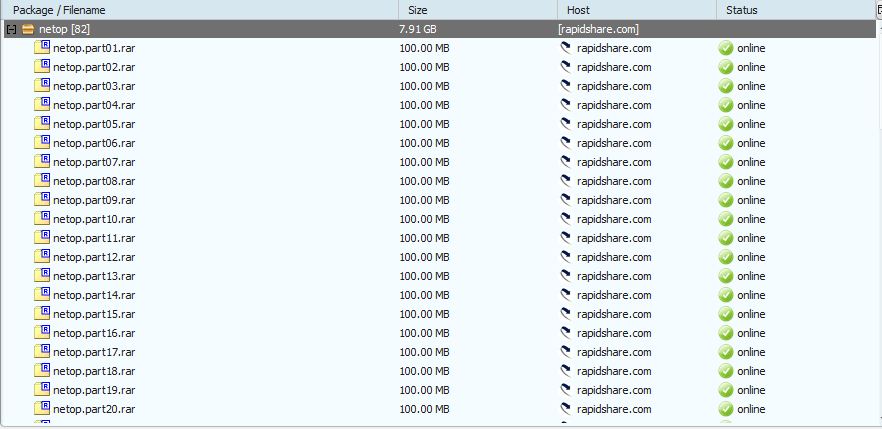Click the rar icon of netop.part04.rar
The image size is (882, 429).
42,105
